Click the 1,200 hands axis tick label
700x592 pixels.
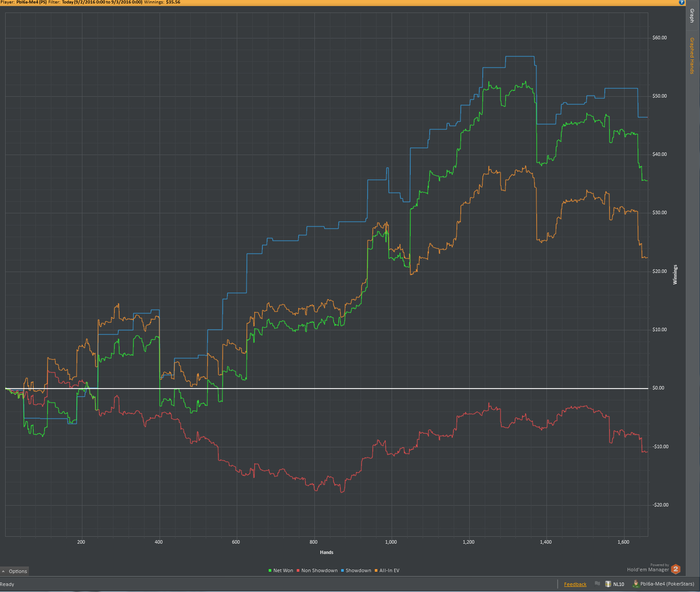click(x=469, y=542)
